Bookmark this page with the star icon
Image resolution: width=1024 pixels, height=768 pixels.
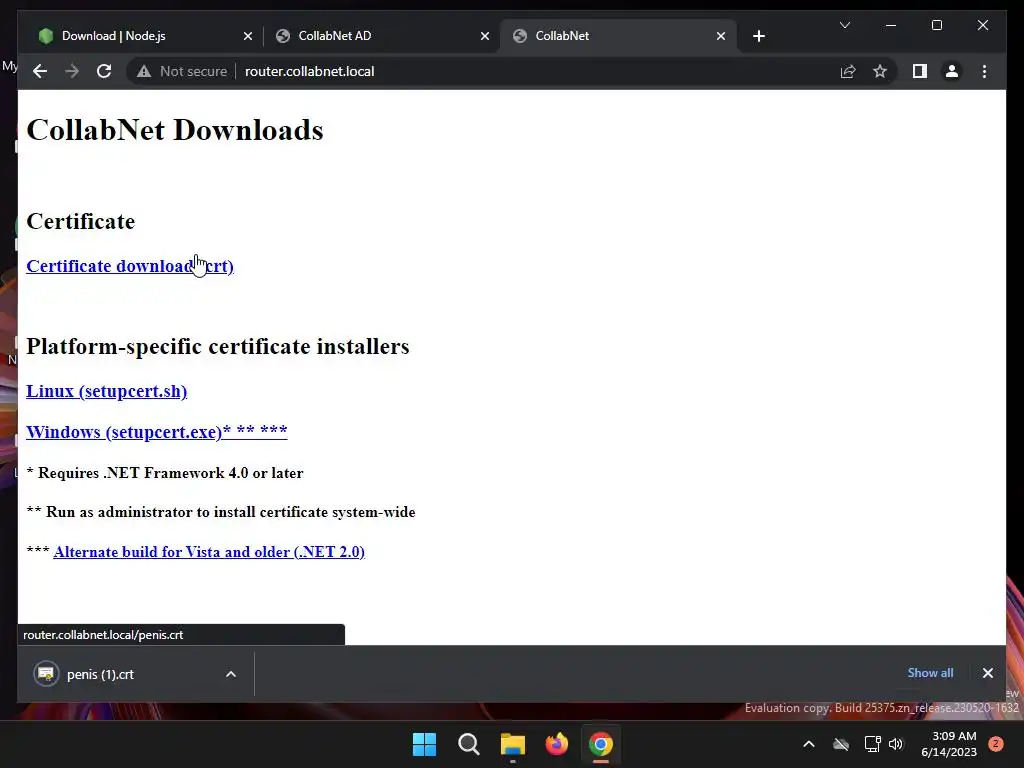880,71
